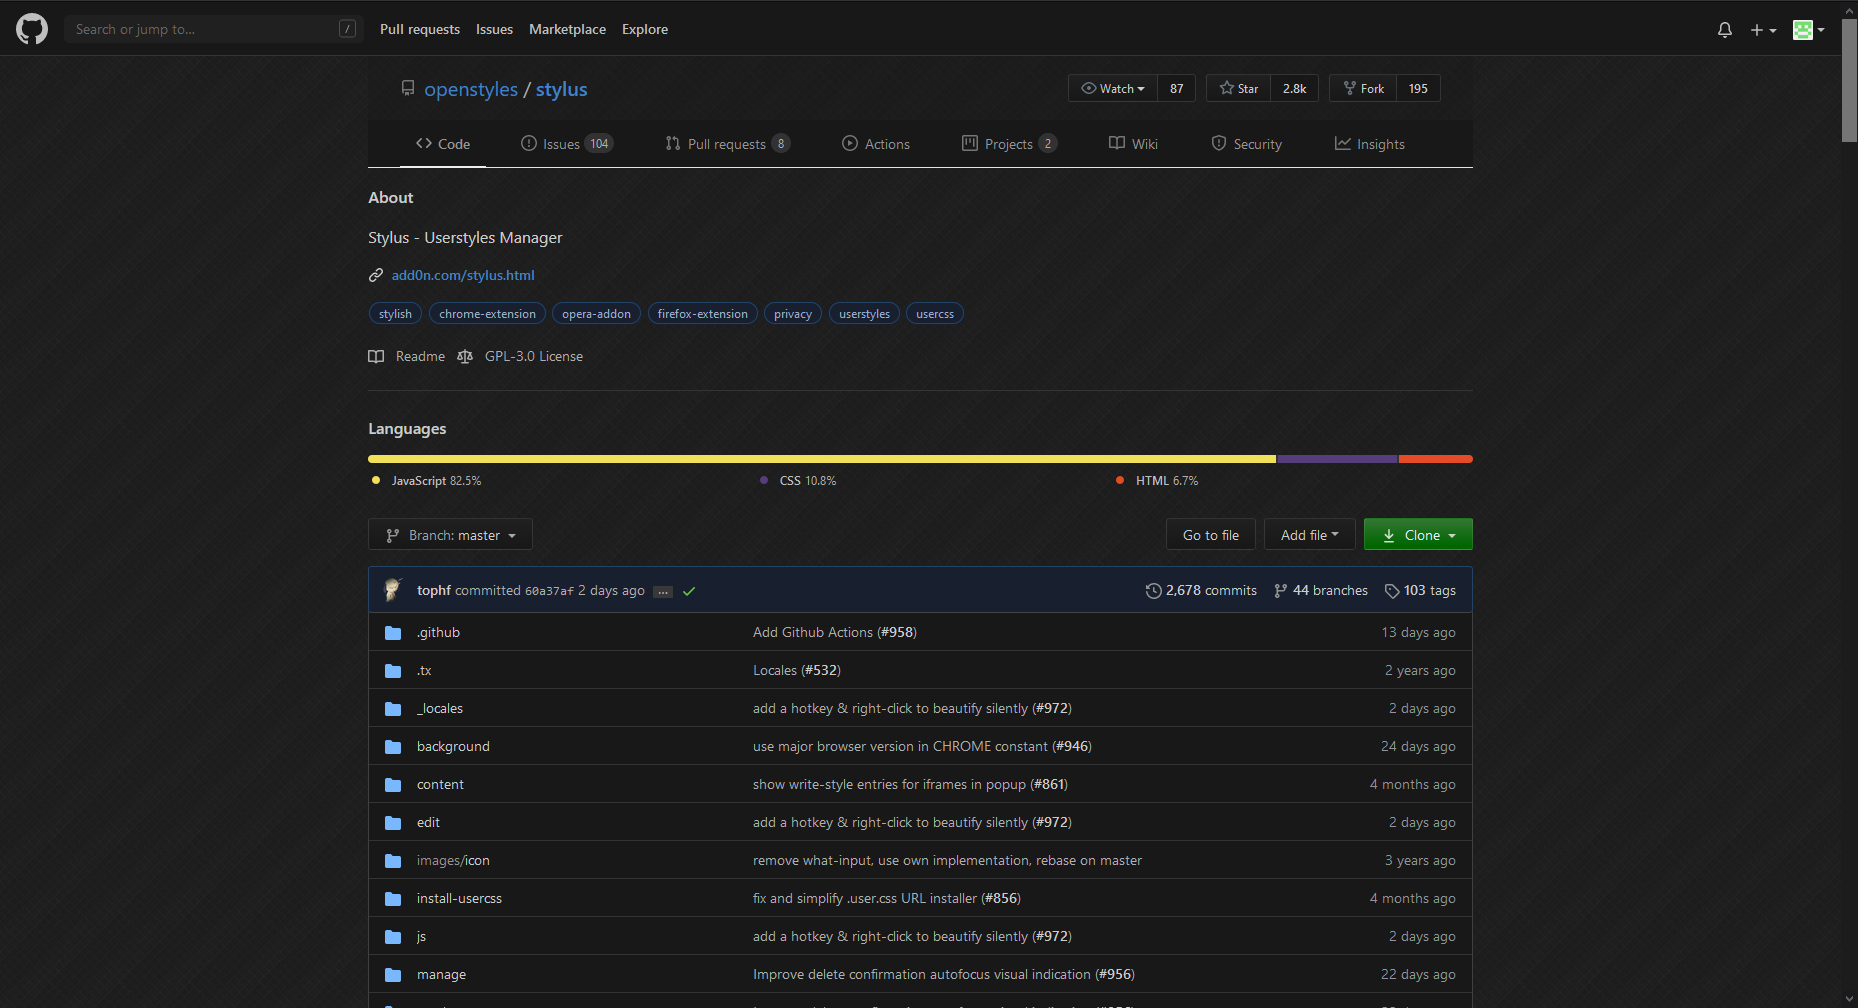Open add0n.com/stylus.html link
This screenshot has width=1858, height=1008.
pos(463,275)
